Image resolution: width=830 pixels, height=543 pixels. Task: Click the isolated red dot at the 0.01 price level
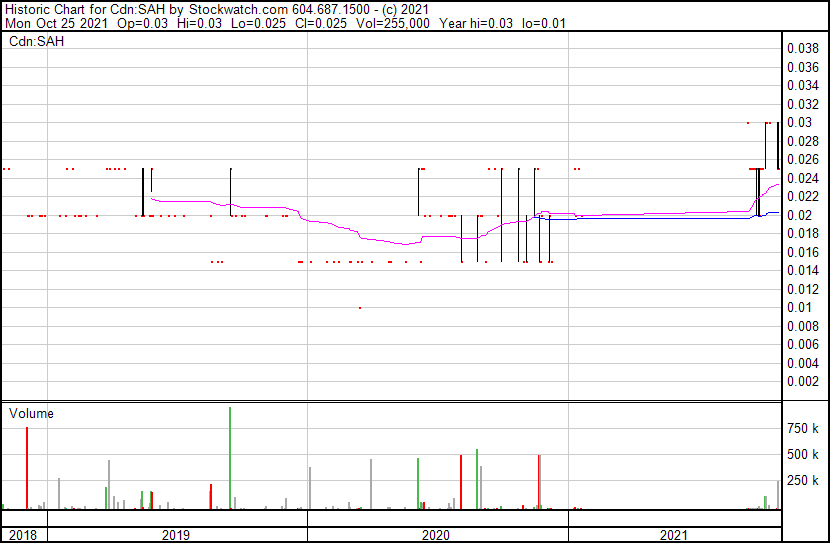tap(360, 308)
